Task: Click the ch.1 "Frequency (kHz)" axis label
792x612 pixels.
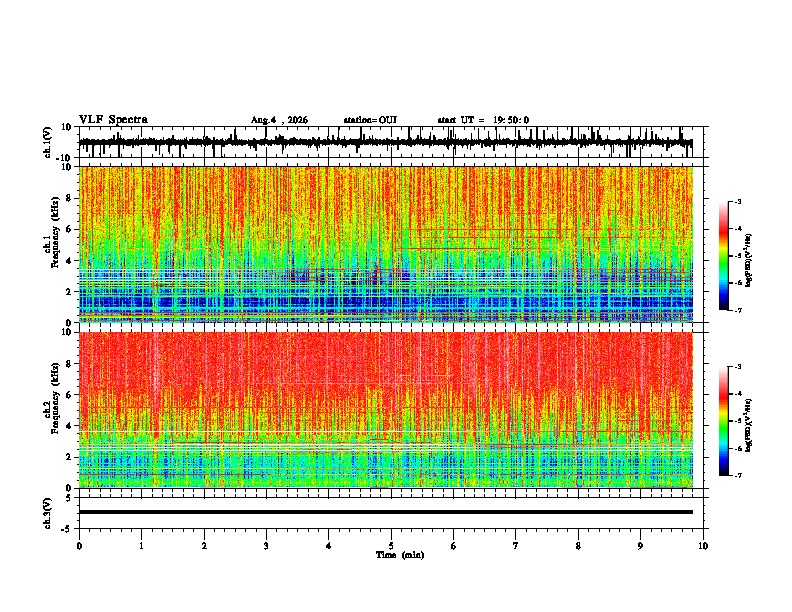Action: coord(55,233)
